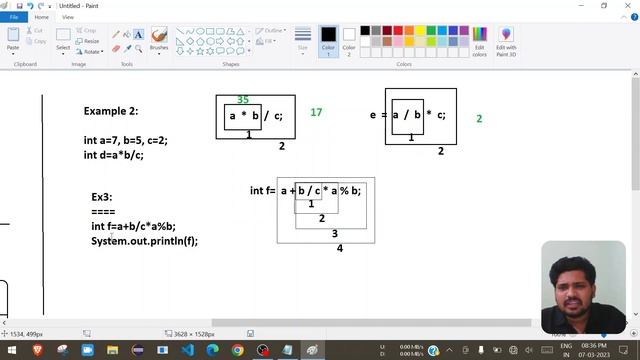
Task: Select the Color picker eyedropper tool
Action: (x=127, y=49)
